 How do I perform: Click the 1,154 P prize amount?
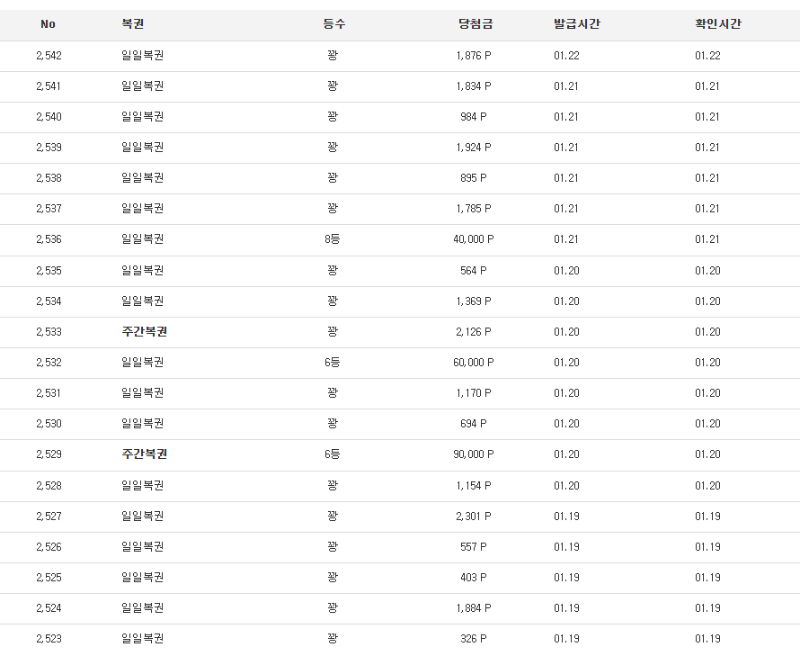tap(473, 485)
